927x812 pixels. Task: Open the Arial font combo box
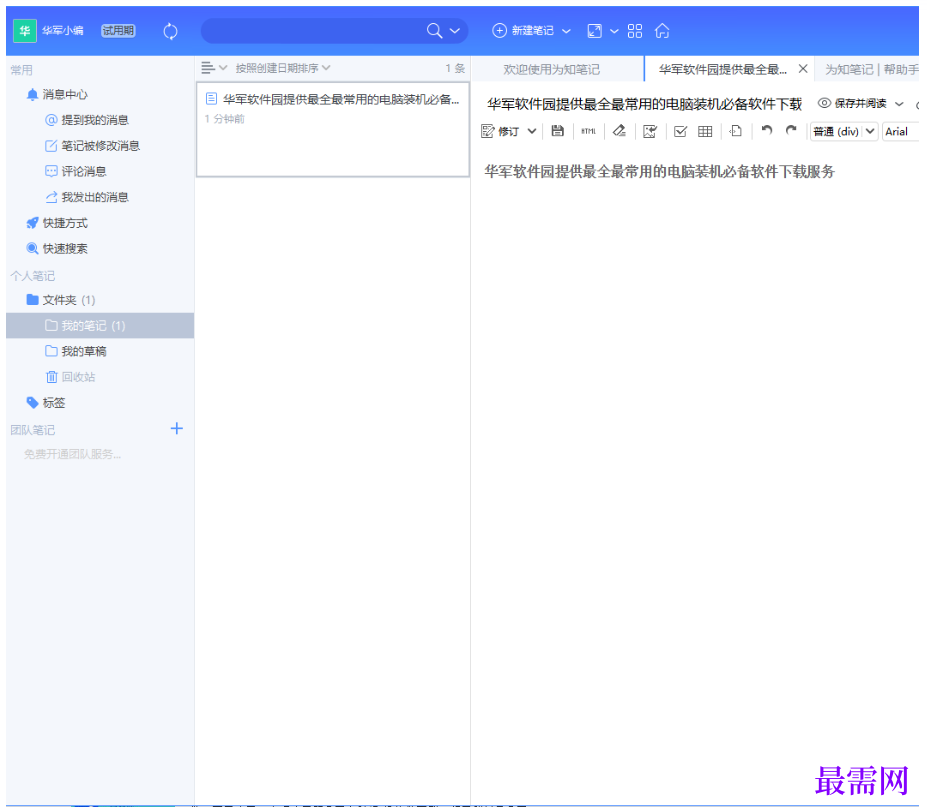[900, 131]
